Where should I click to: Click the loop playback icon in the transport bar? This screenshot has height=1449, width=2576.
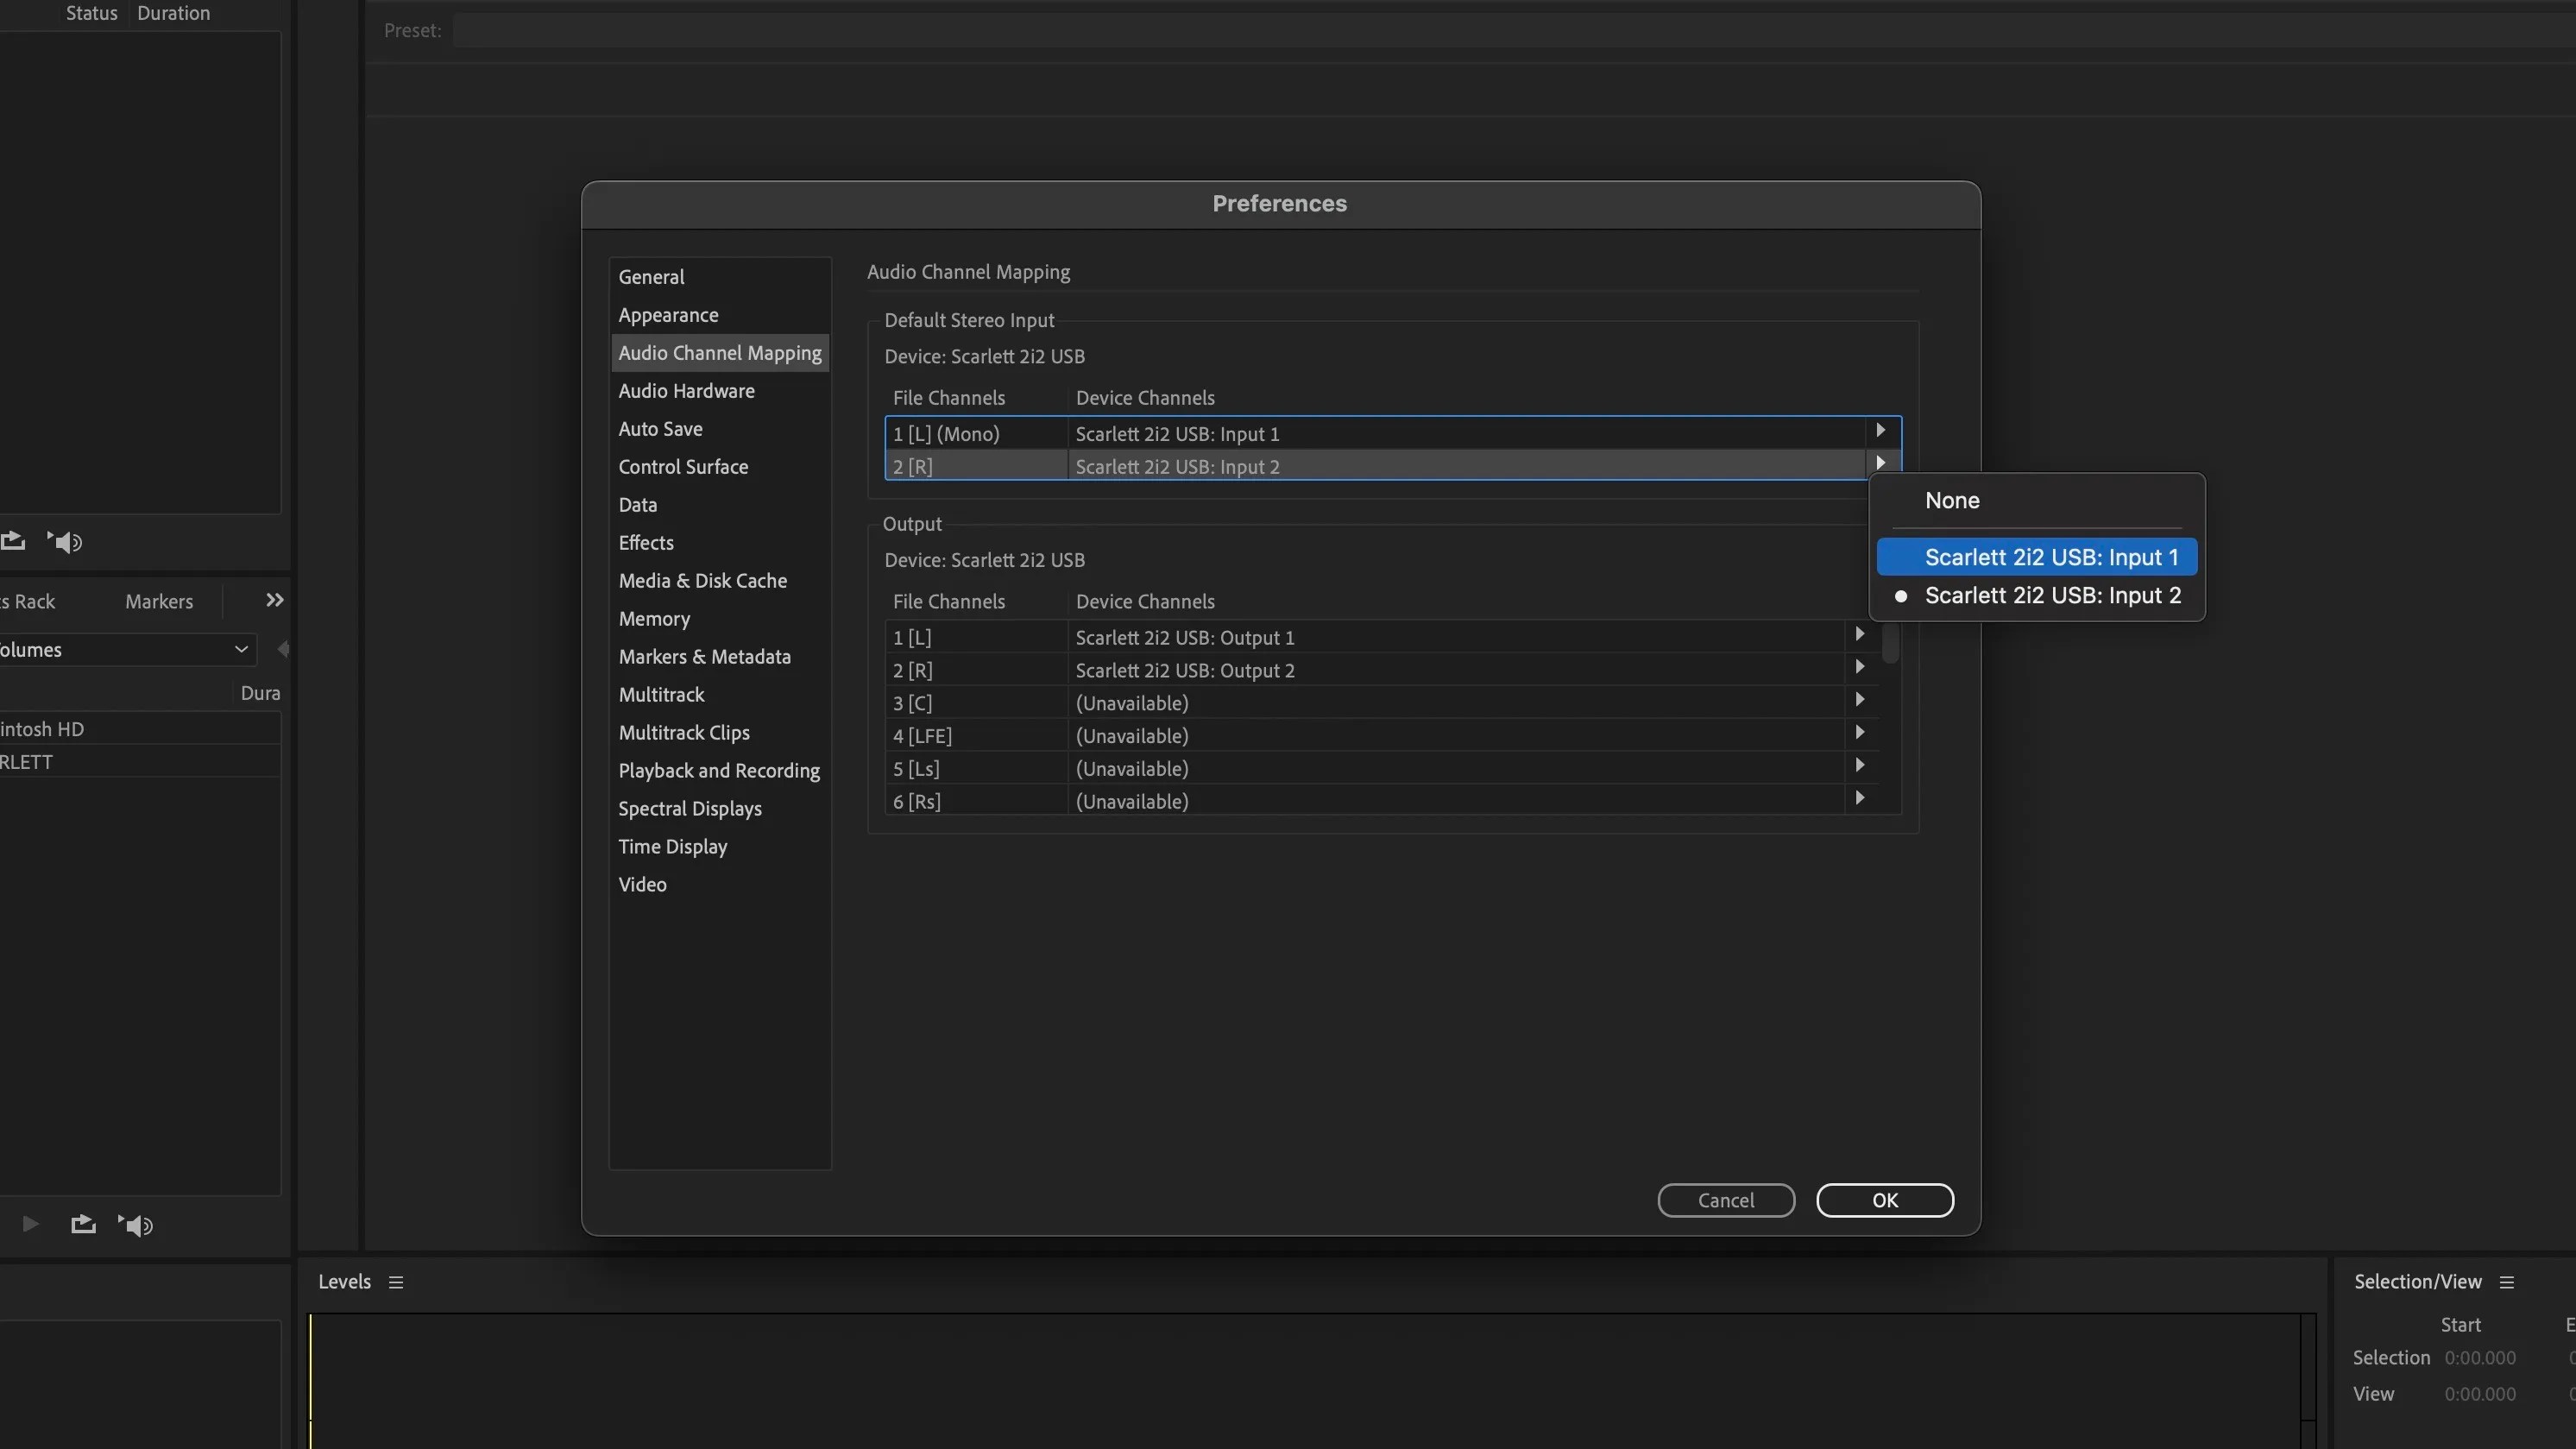[83, 1224]
